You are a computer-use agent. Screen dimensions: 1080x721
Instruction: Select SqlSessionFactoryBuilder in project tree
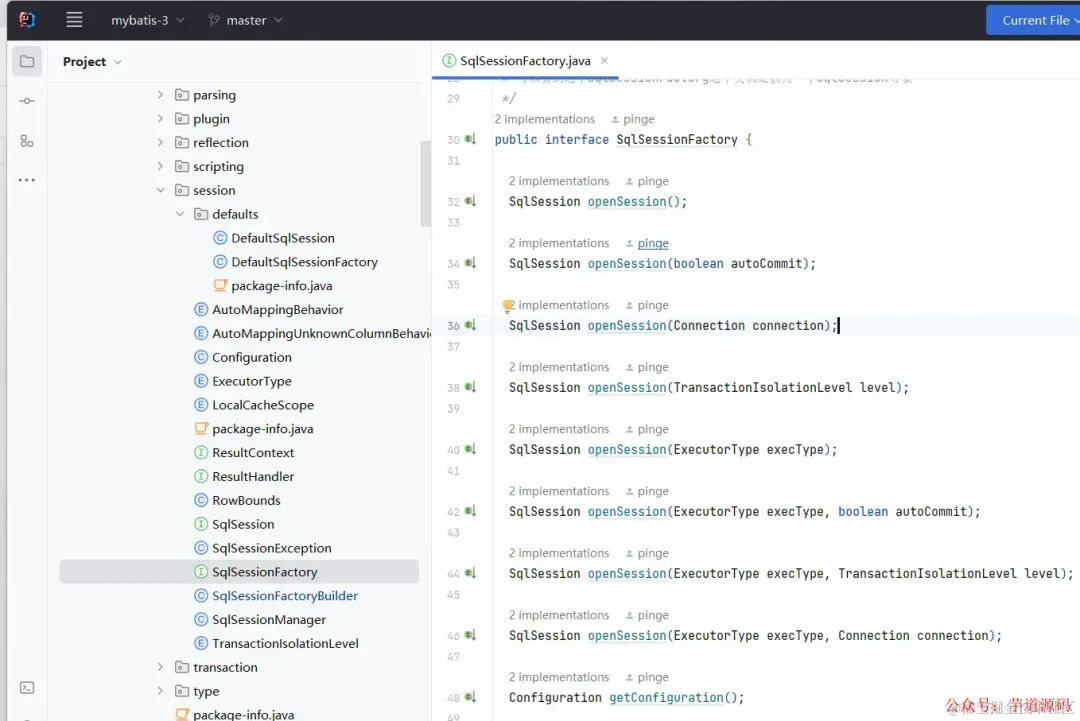click(x=284, y=596)
